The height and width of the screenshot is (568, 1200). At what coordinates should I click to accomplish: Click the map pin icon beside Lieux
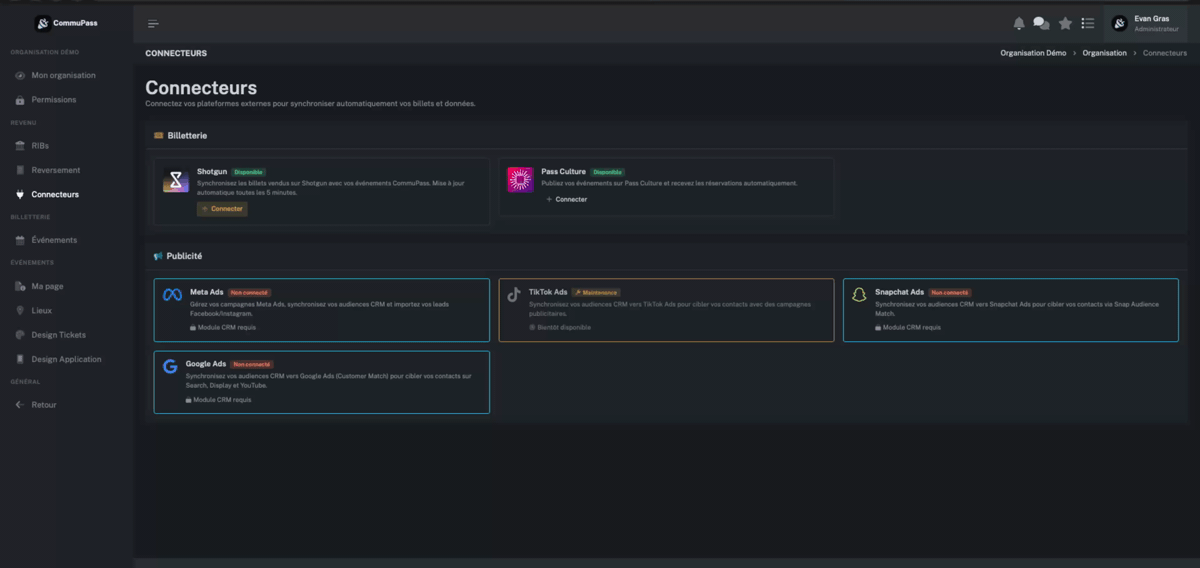[x=20, y=311]
